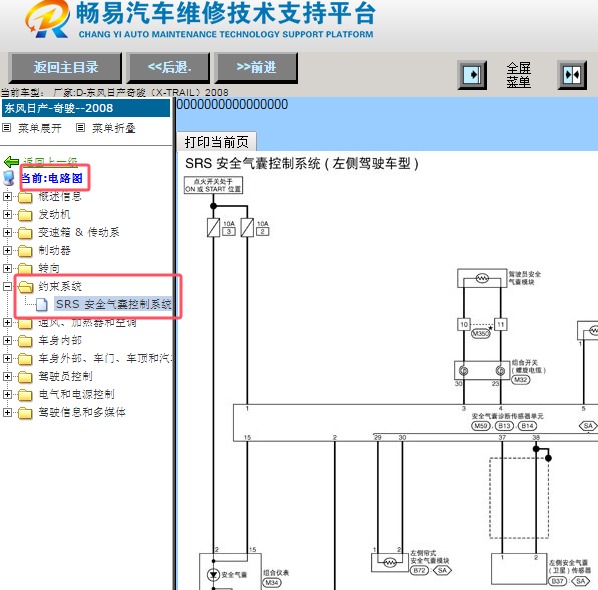
Task: Click the 驾驶信息和多媒体 folder icon
Action: click(25, 413)
